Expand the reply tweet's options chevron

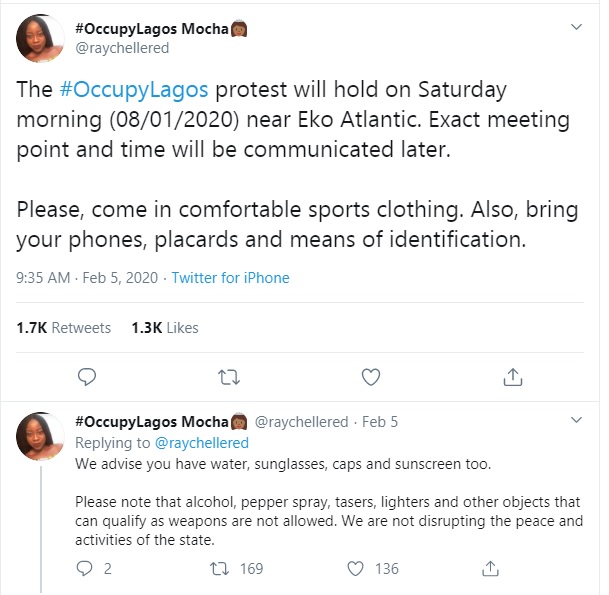point(575,421)
